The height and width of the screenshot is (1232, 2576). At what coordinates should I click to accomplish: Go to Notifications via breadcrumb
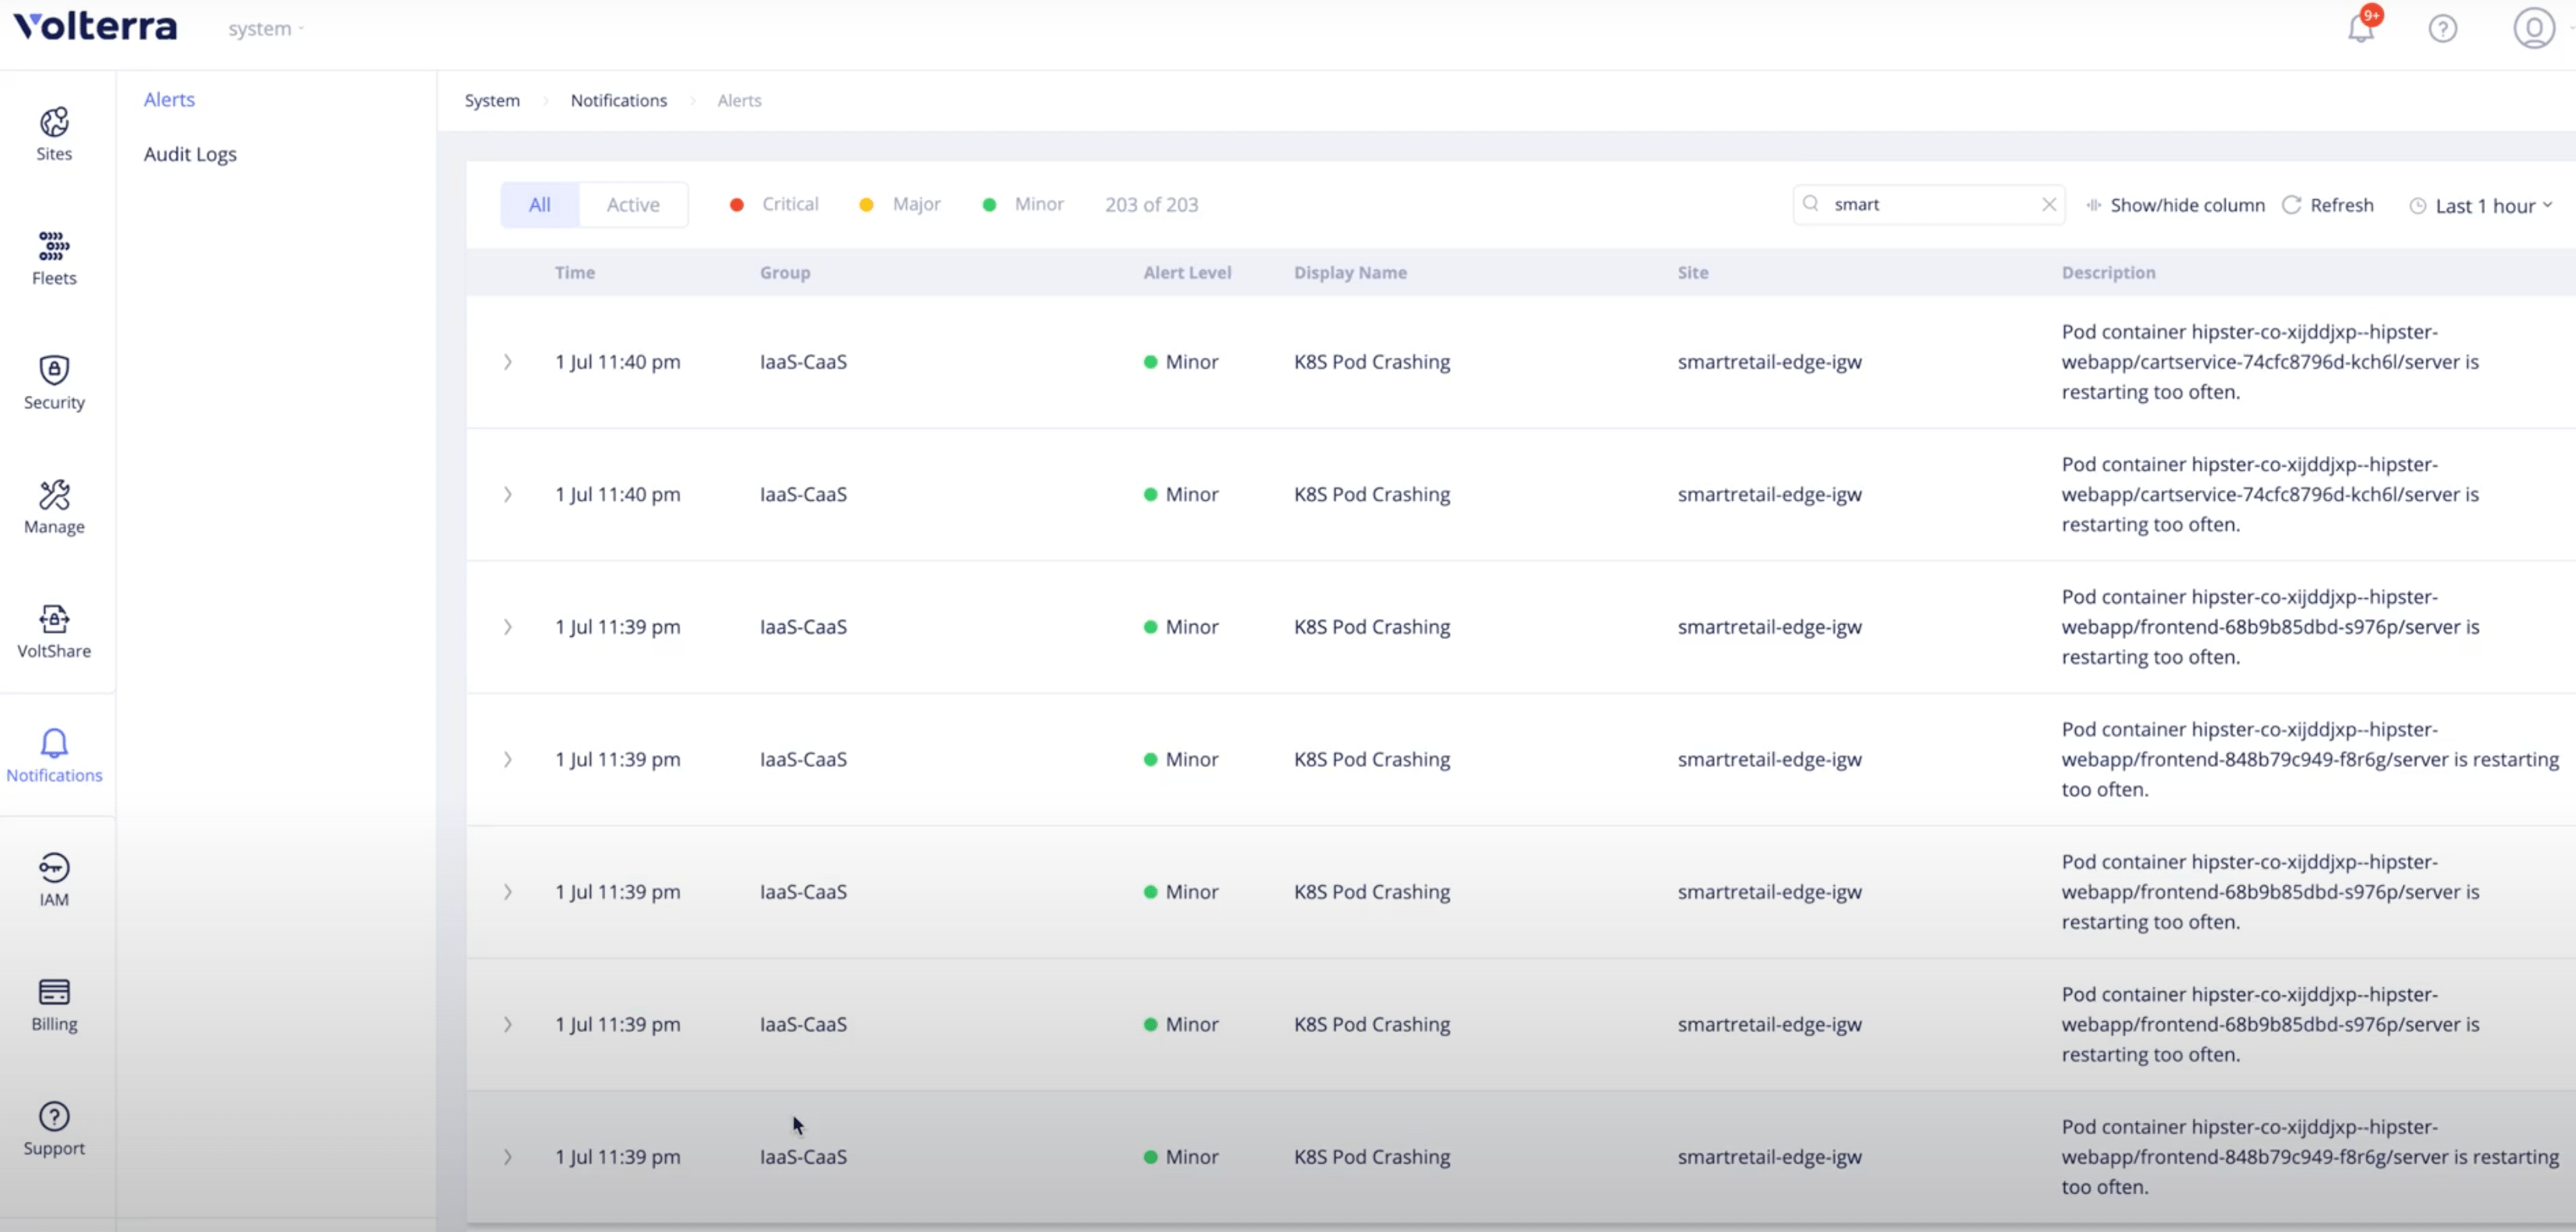click(x=618, y=100)
